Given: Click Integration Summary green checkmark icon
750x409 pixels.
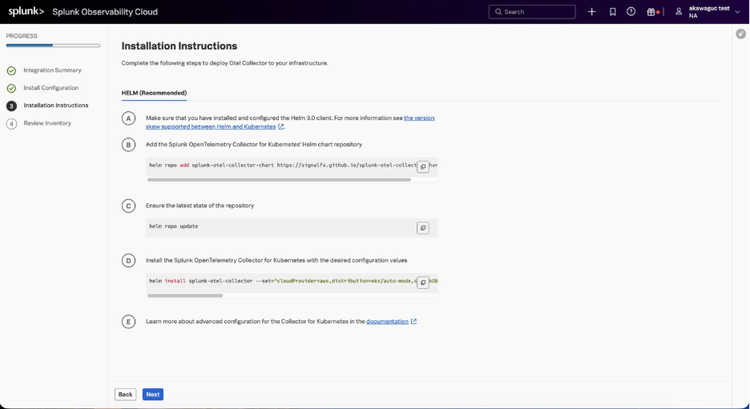Looking at the screenshot, I should pos(11,71).
